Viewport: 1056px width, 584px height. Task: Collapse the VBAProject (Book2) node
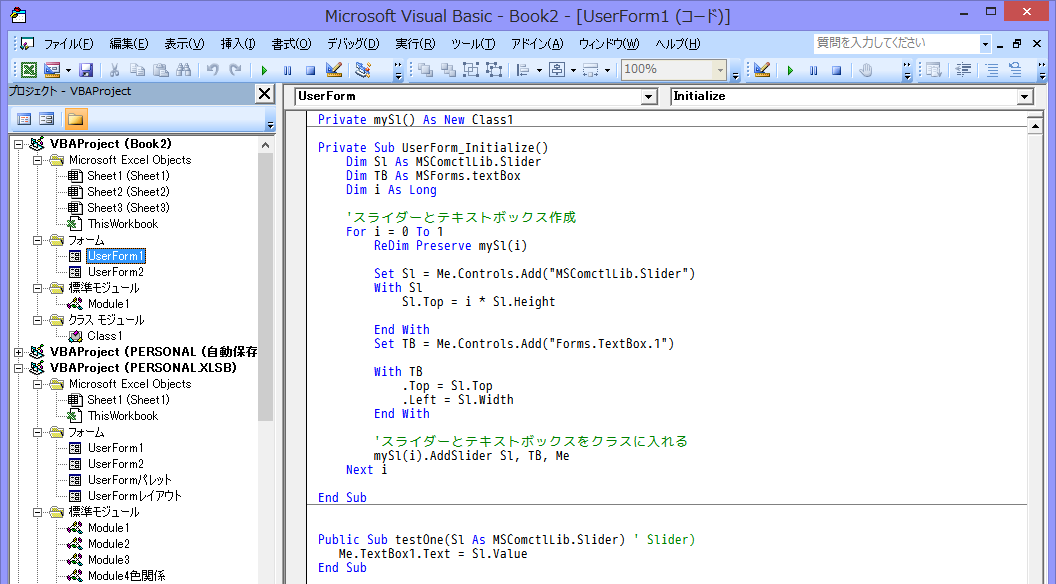point(19,144)
